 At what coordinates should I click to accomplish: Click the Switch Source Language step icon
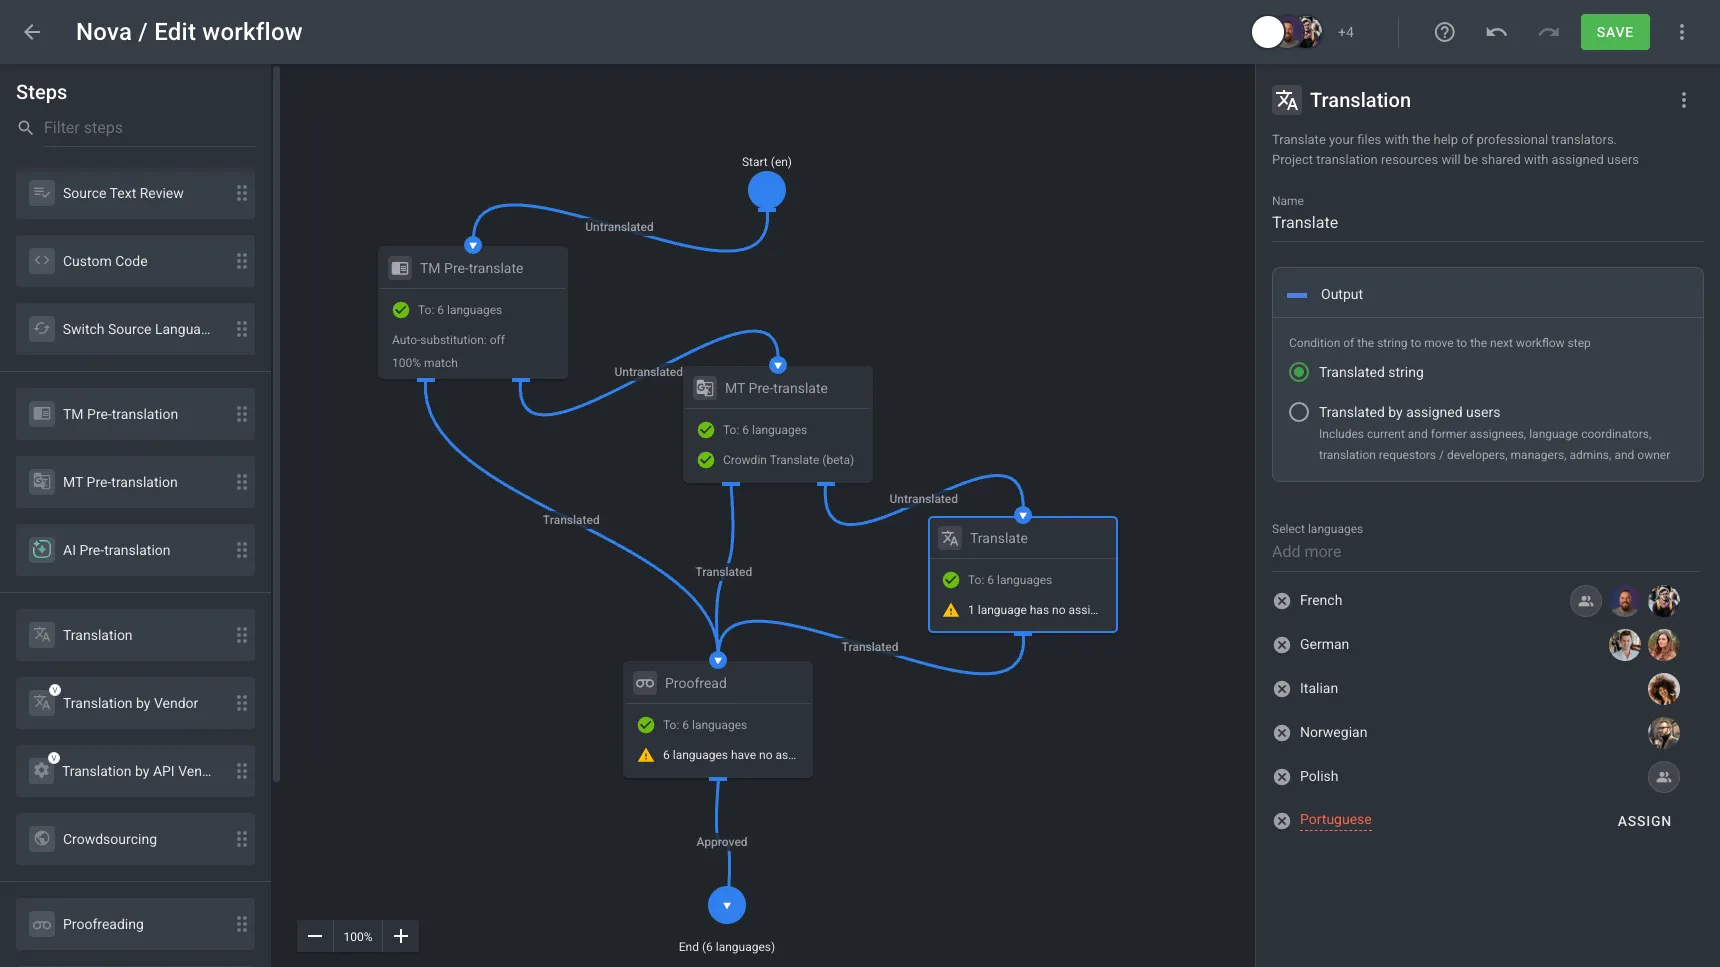42,329
